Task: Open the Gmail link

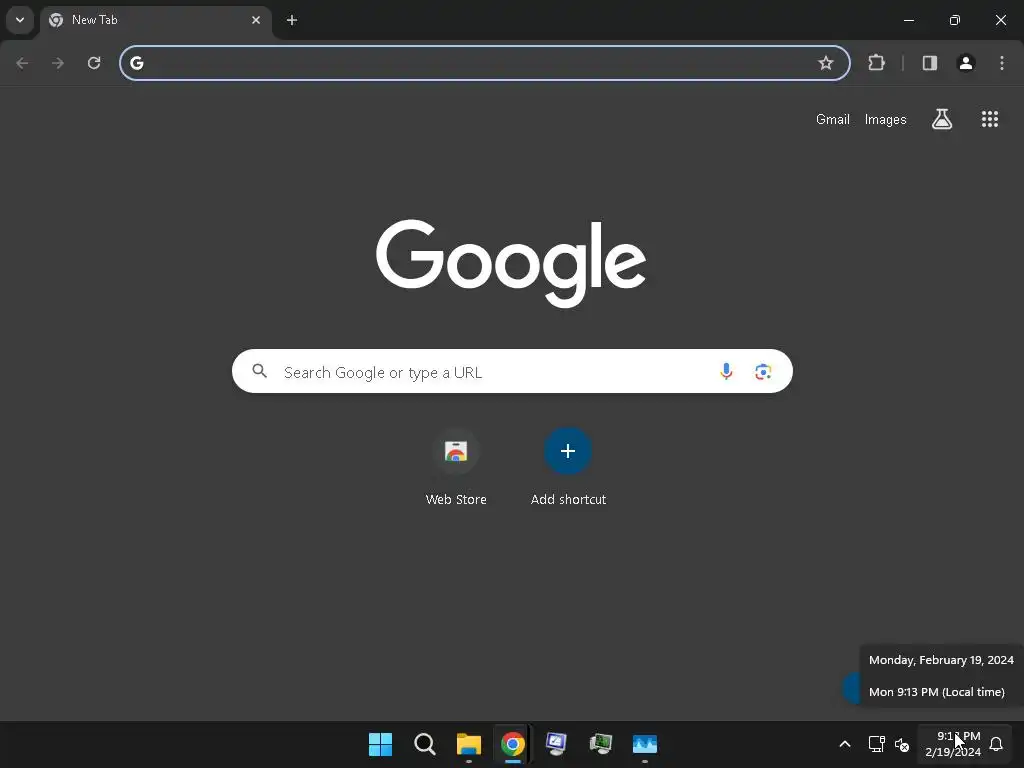Action: pos(833,120)
